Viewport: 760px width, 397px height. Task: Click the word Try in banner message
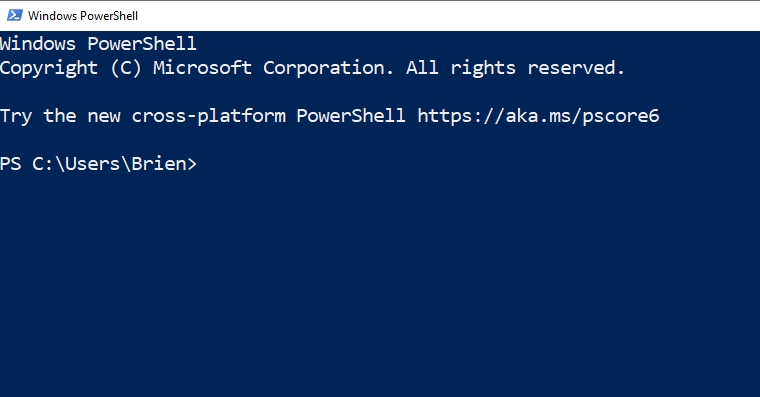click(x=16, y=116)
